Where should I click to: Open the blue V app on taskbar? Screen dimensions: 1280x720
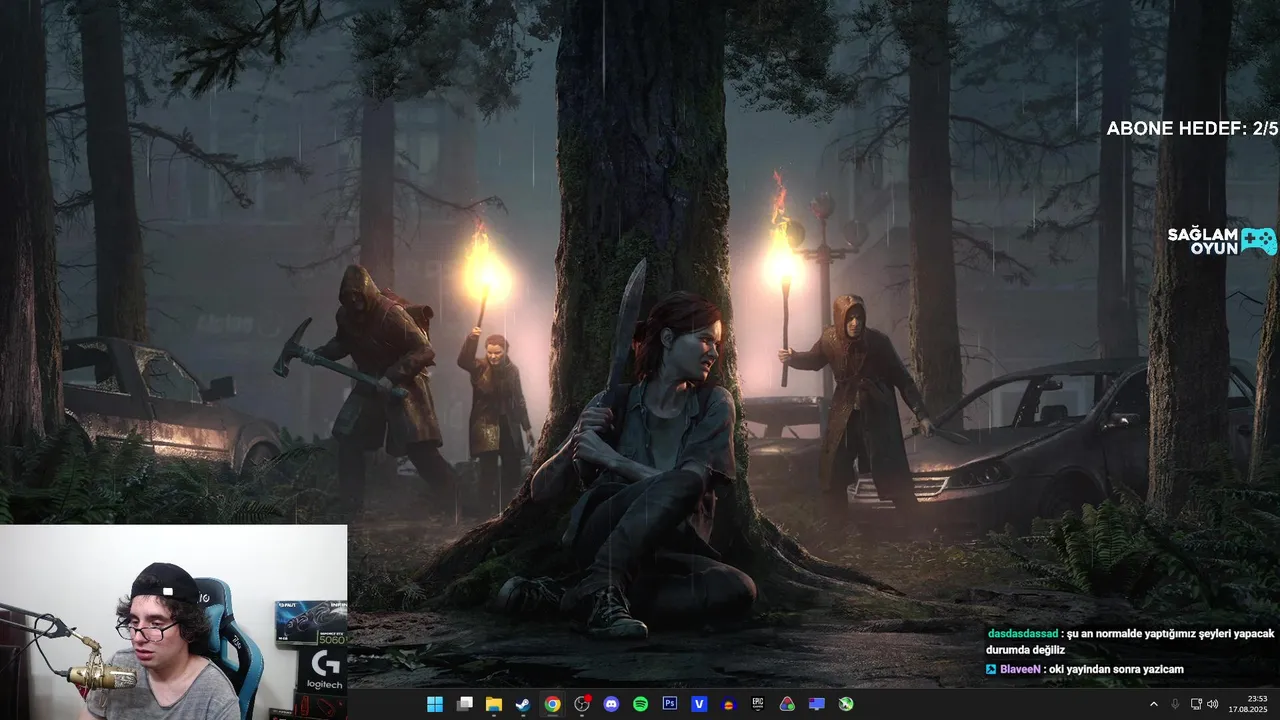pyautogui.click(x=699, y=704)
